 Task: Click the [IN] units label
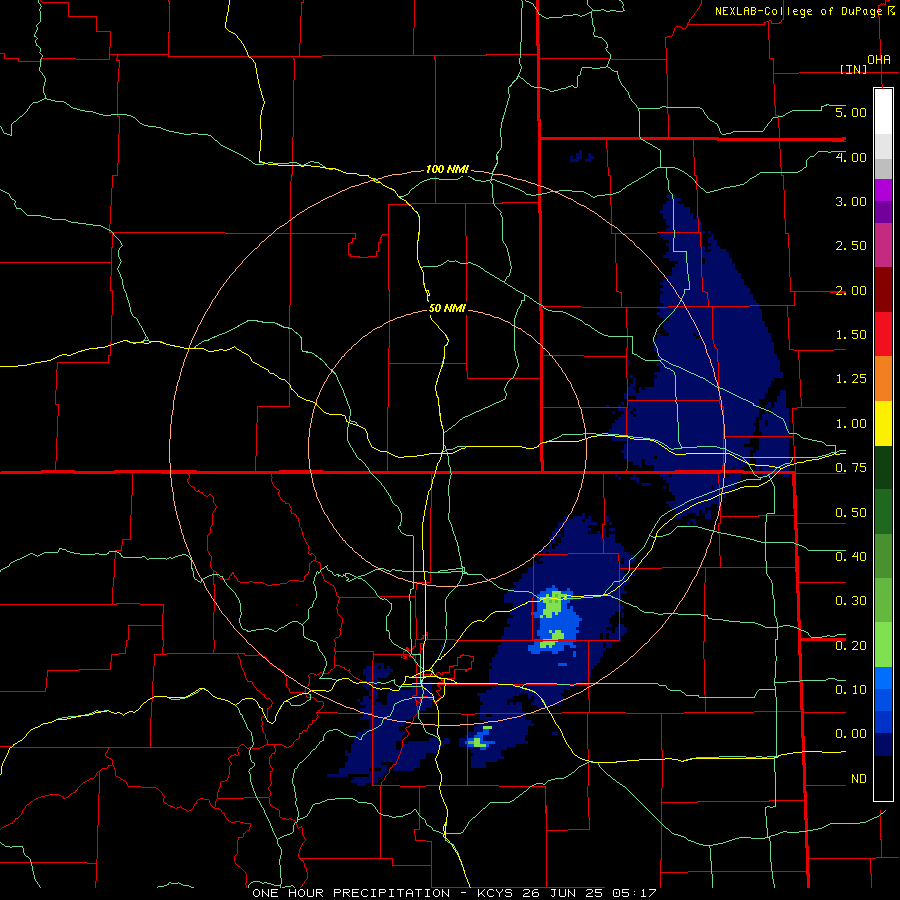[x=853, y=69]
